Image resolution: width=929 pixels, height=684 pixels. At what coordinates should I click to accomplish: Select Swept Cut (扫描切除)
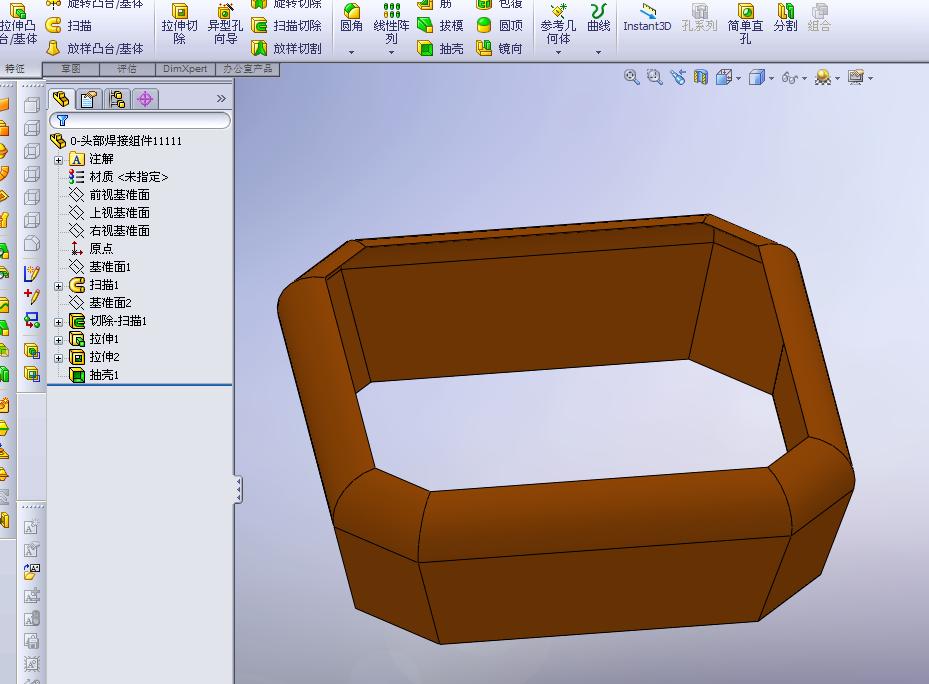point(286,25)
